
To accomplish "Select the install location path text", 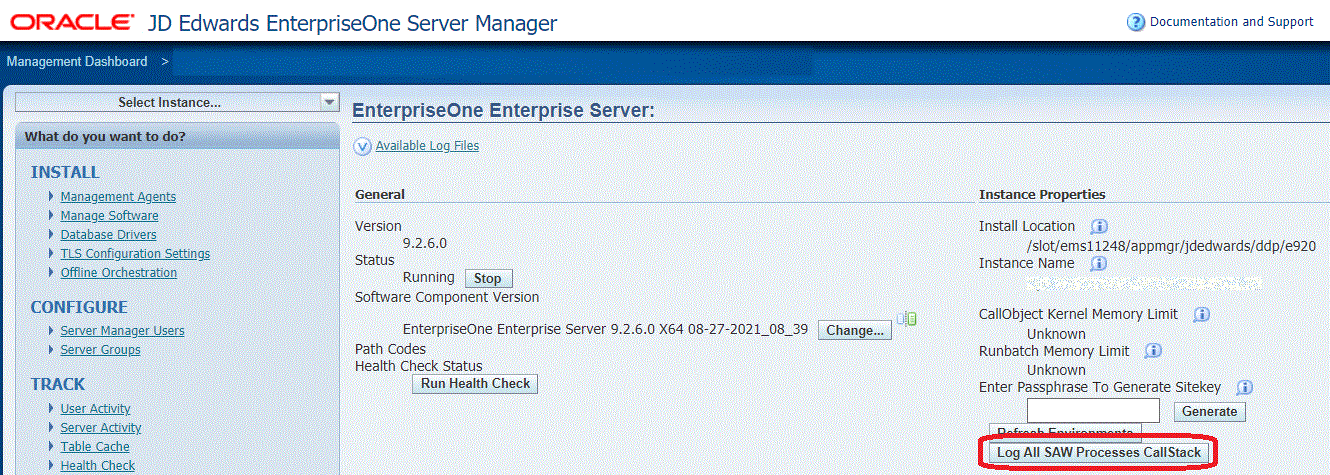I will pos(1170,245).
